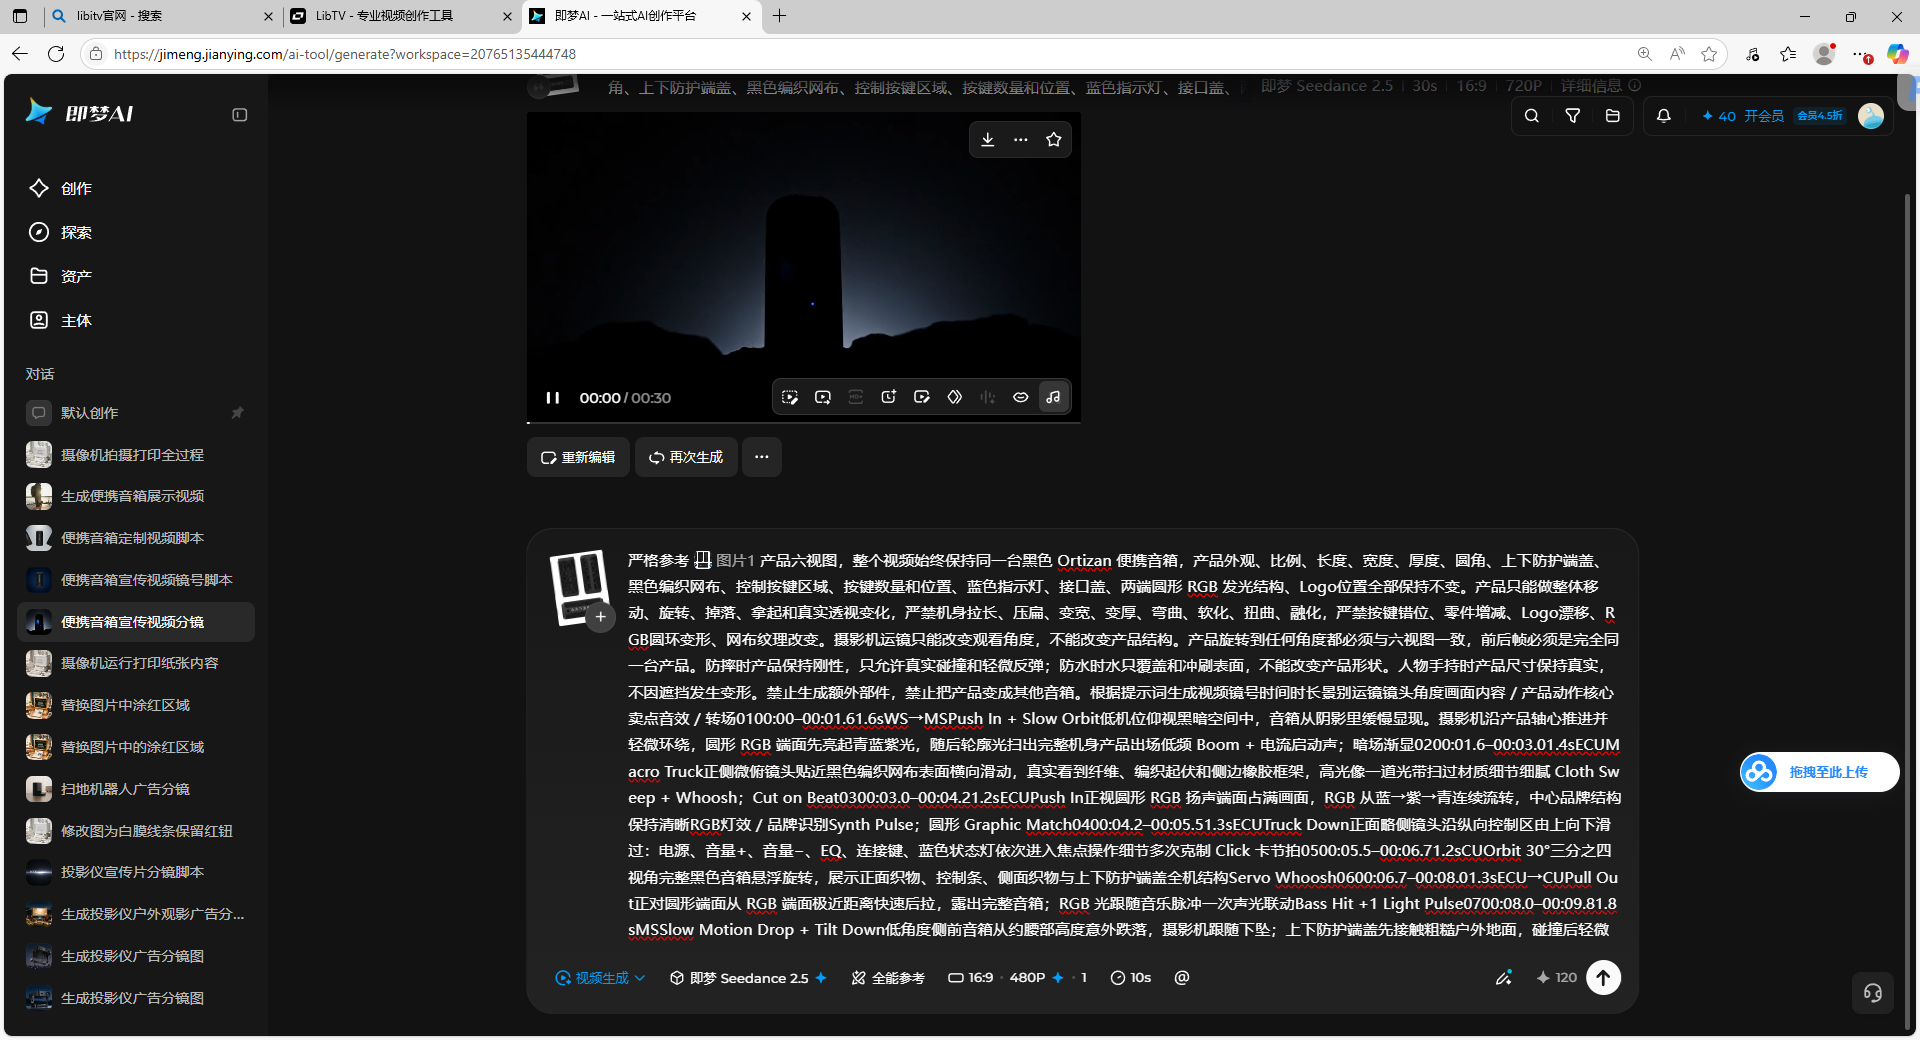This screenshot has width=1920, height=1040.
Task: Submit the prompt with the up-arrow button
Action: click(x=1603, y=978)
